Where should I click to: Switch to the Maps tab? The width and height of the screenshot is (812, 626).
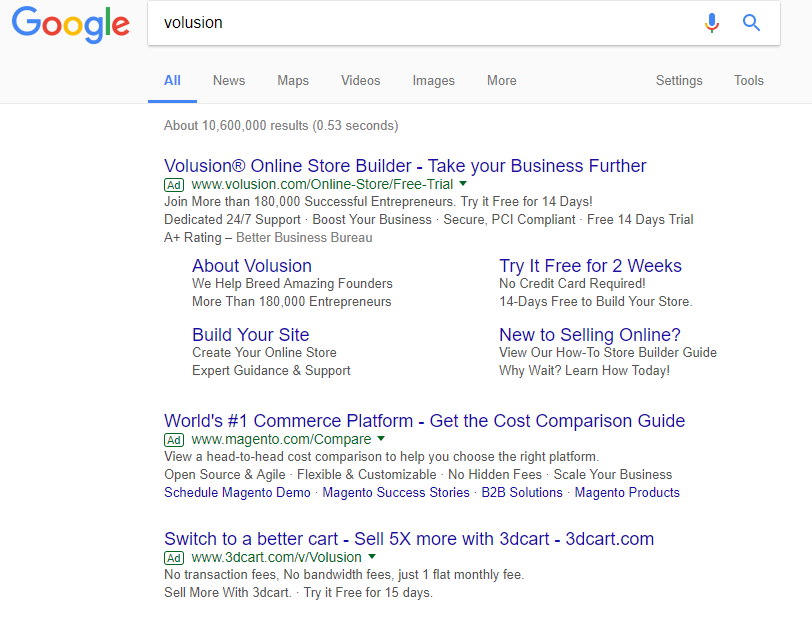point(293,80)
